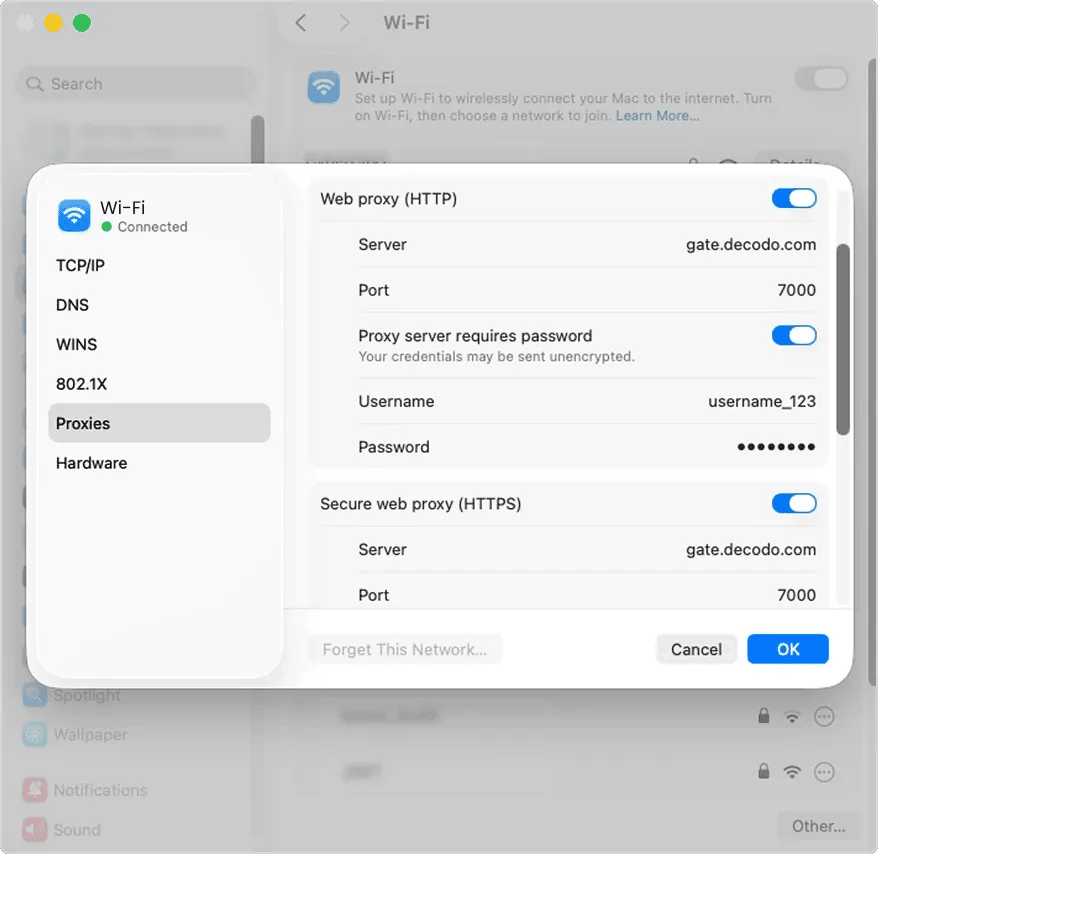Click the Username field value
Screen dimensions: 1080x920
(761, 402)
